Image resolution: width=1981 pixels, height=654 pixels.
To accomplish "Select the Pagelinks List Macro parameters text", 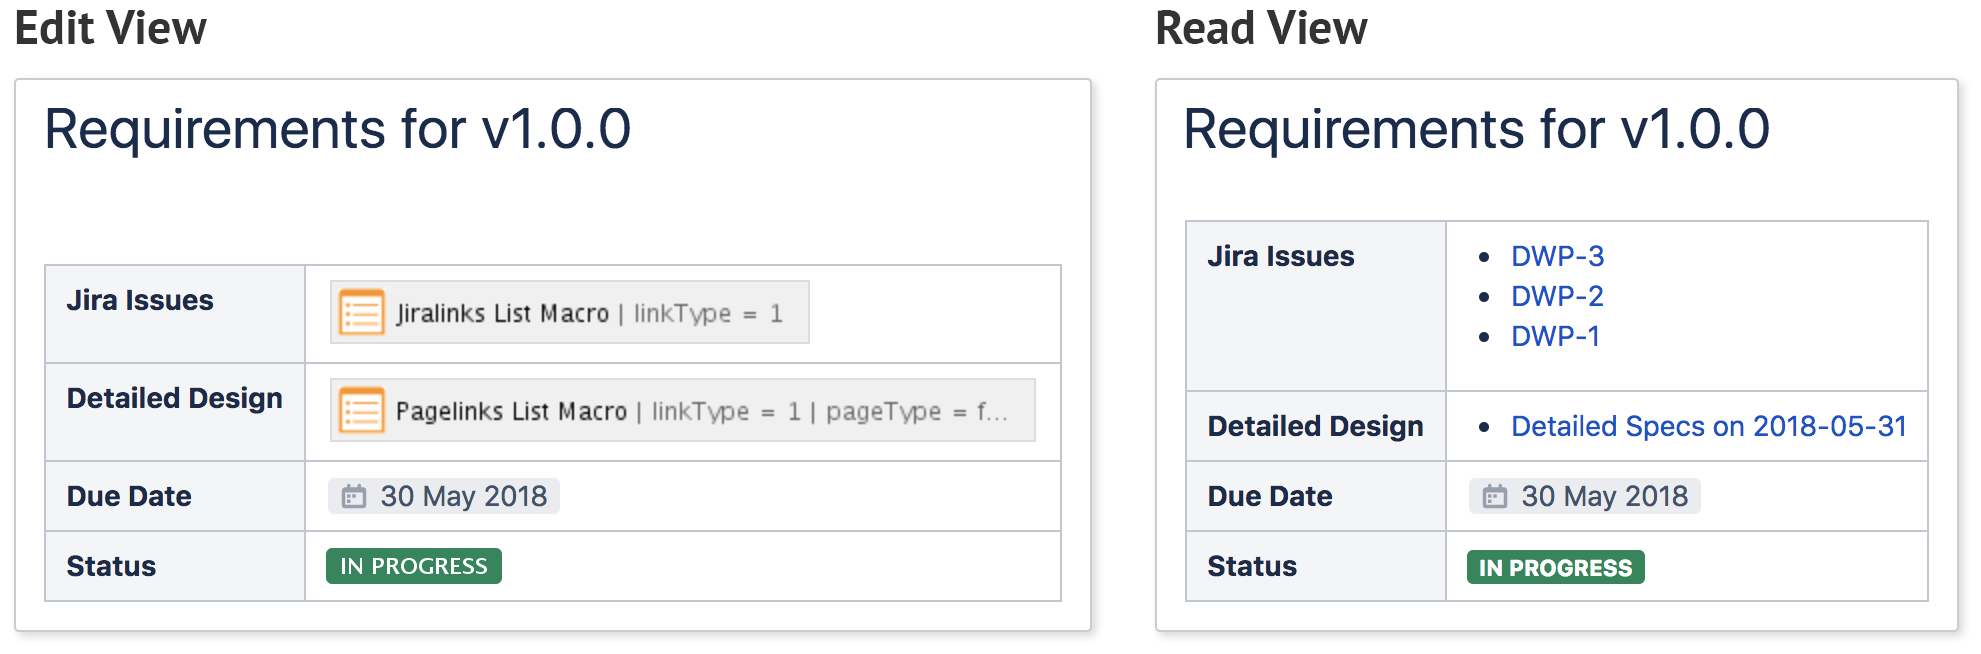I will (828, 412).
